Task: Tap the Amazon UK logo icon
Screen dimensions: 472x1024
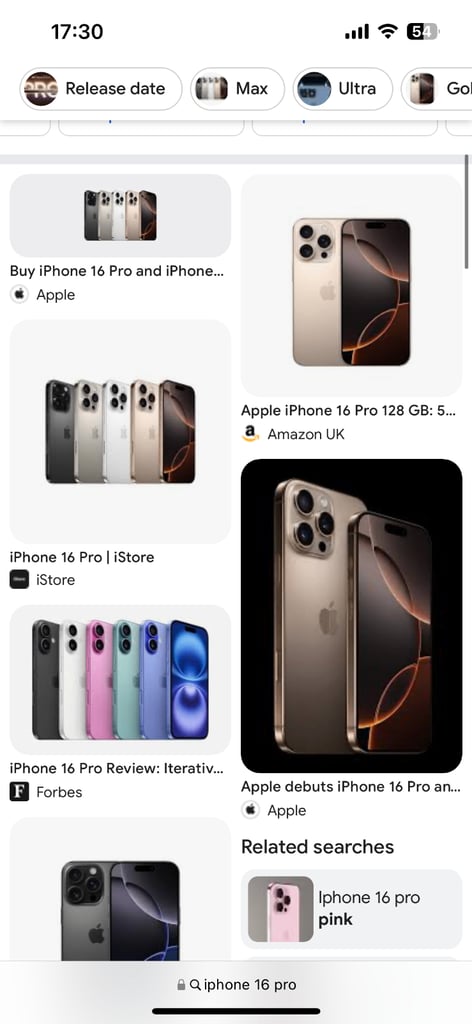Action: 250,434
